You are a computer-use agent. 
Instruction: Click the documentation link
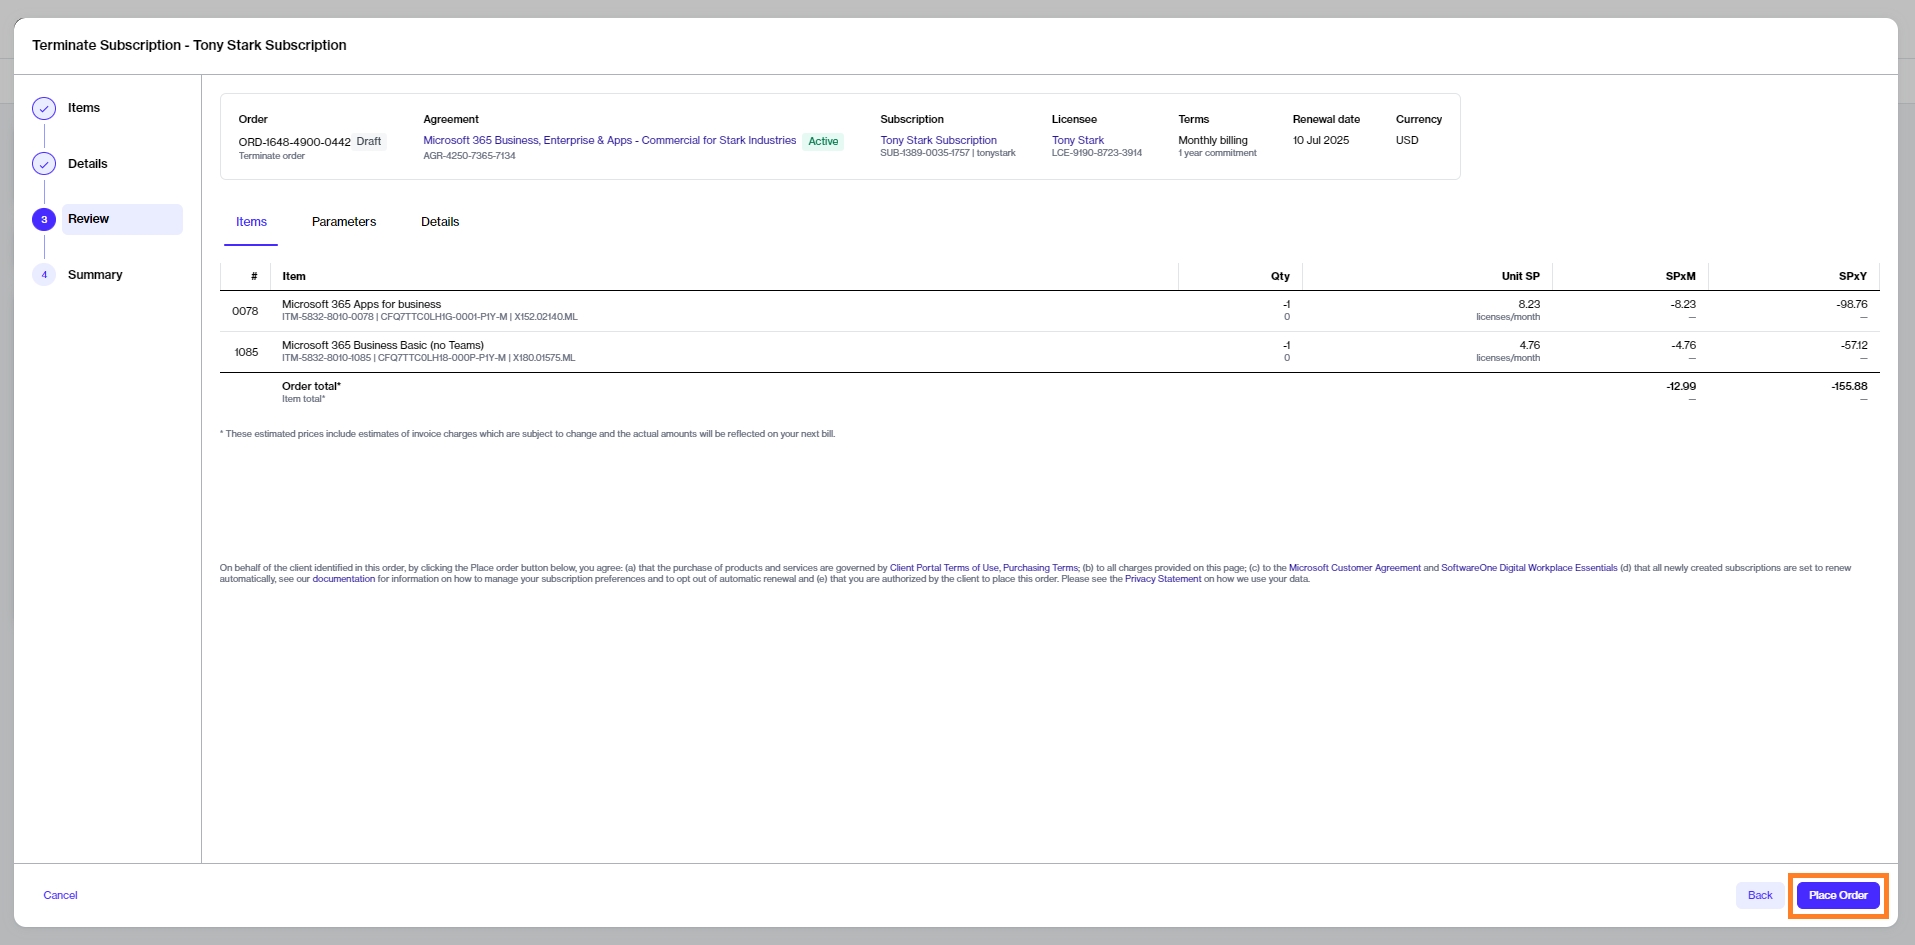pos(343,579)
